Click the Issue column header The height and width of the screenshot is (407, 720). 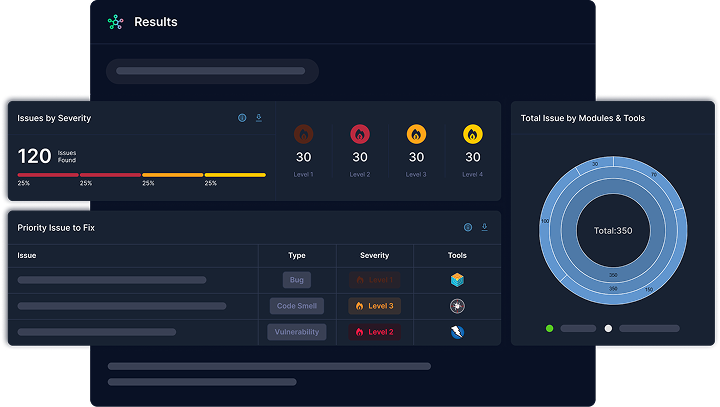click(27, 255)
